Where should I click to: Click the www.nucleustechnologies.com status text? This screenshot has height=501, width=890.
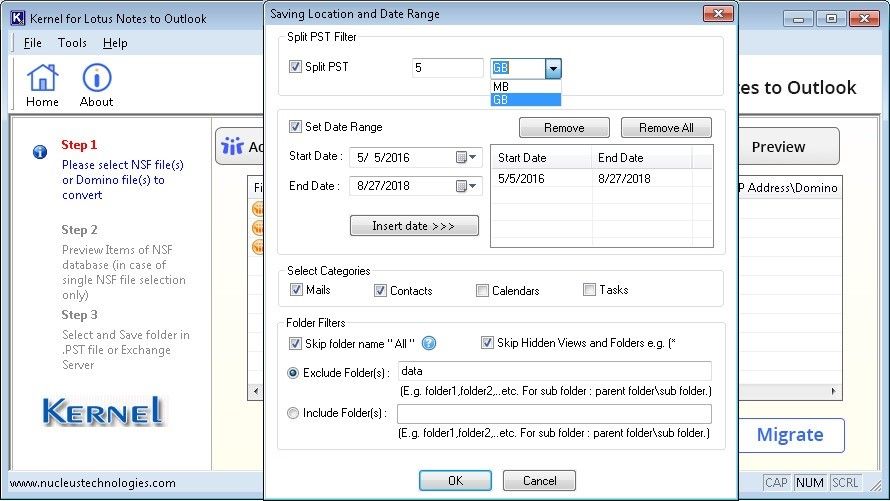(x=93, y=483)
